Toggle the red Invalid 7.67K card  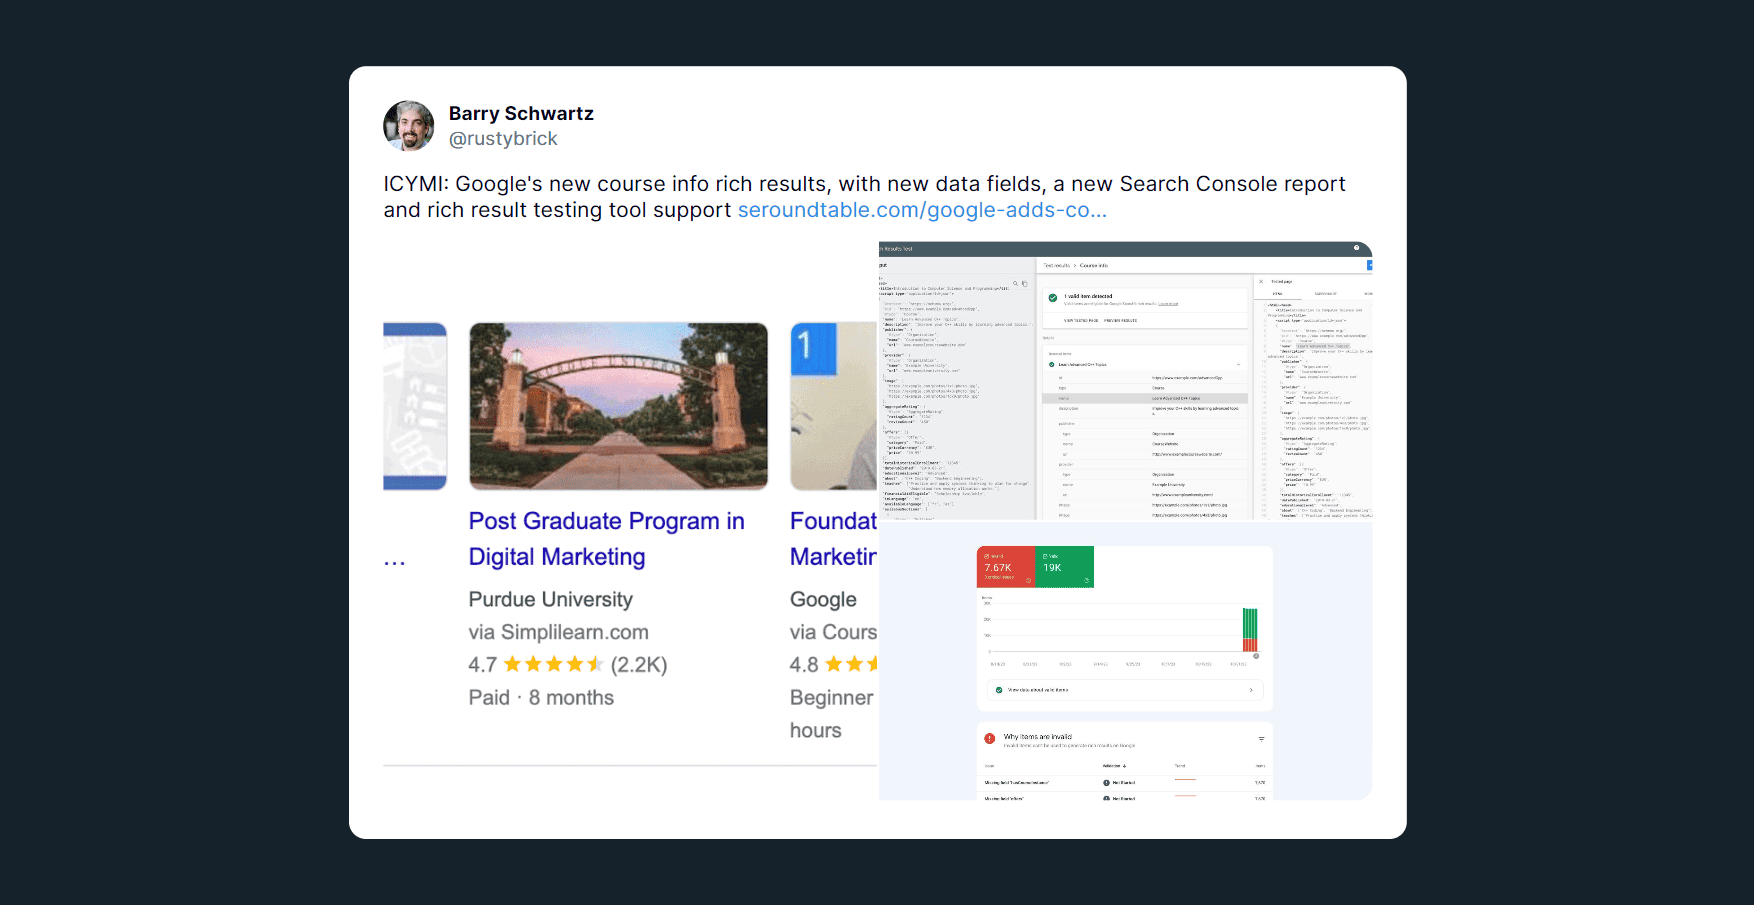[1005, 567]
